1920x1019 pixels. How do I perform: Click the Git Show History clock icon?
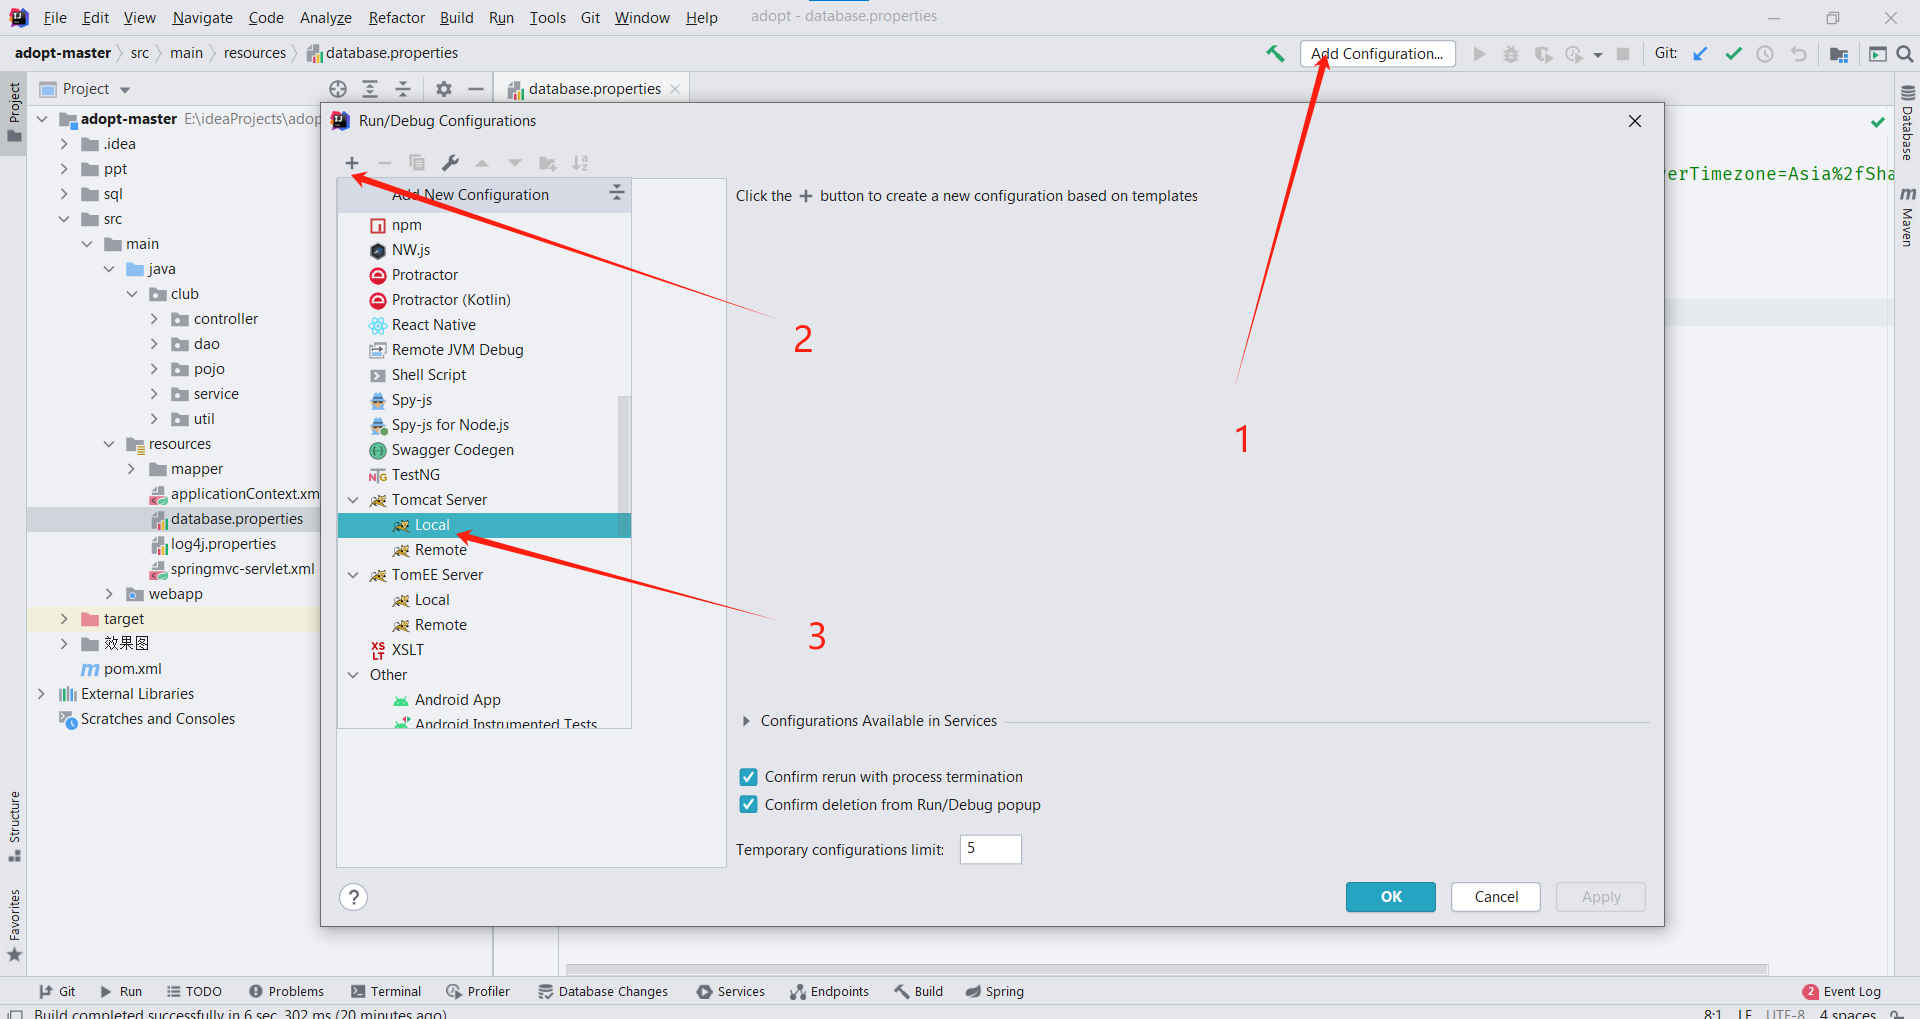click(1765, 54)
